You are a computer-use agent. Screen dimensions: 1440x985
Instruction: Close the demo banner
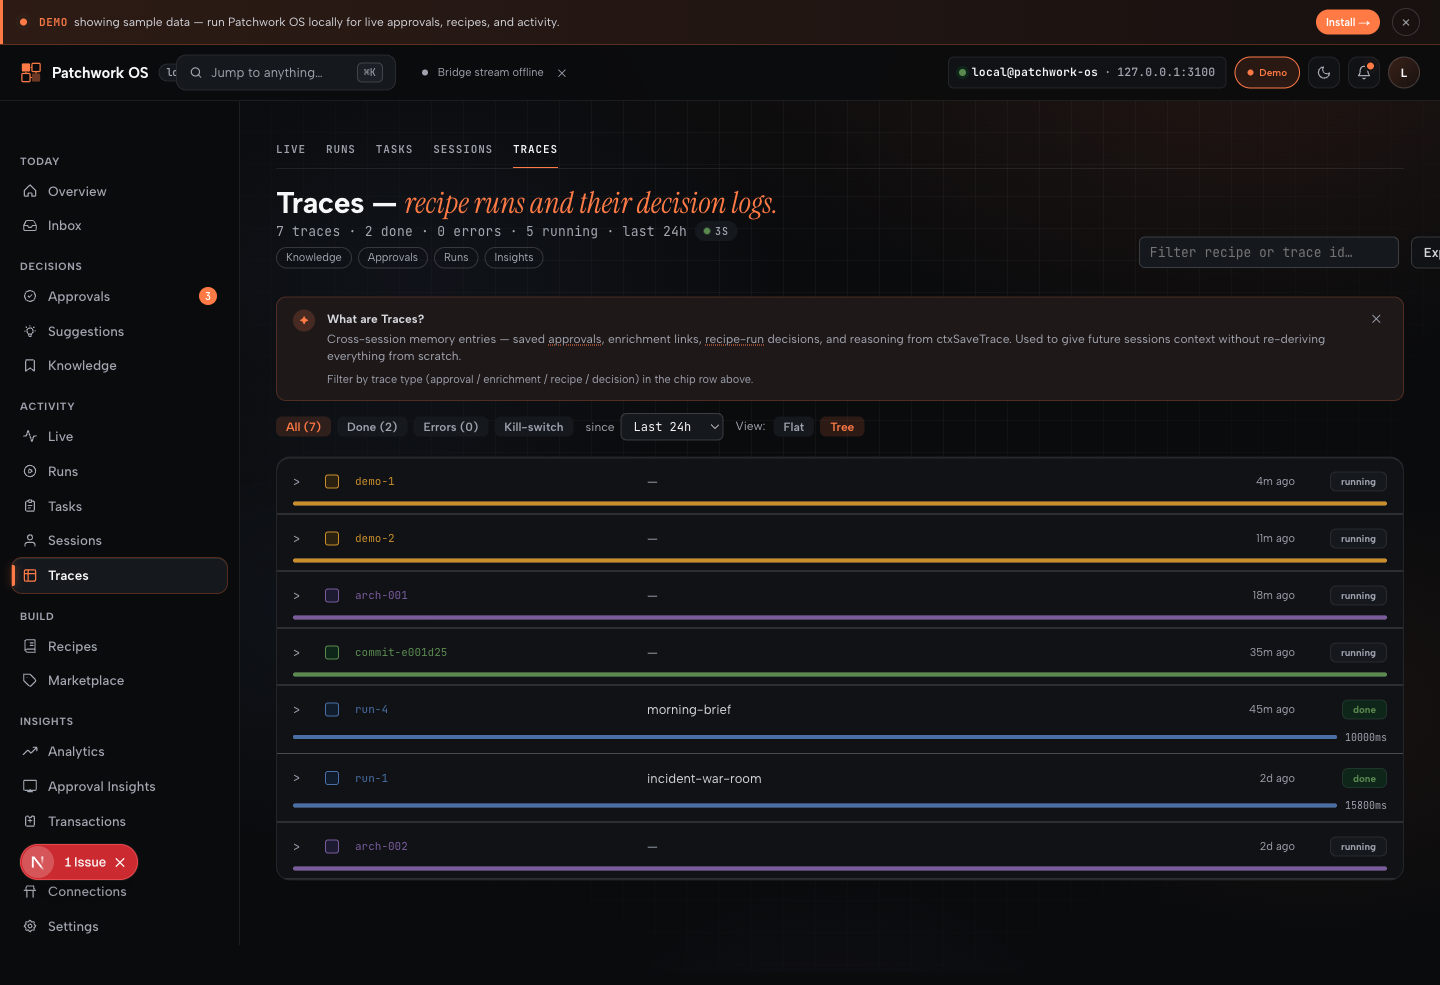coord(1406,22)
